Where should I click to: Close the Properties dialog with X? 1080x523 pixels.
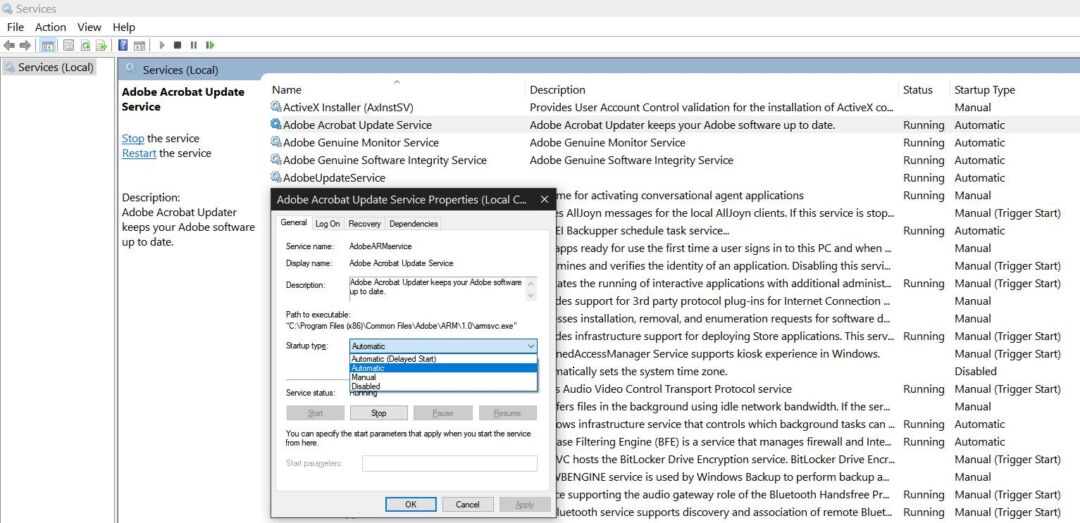(x=543, y=200)
